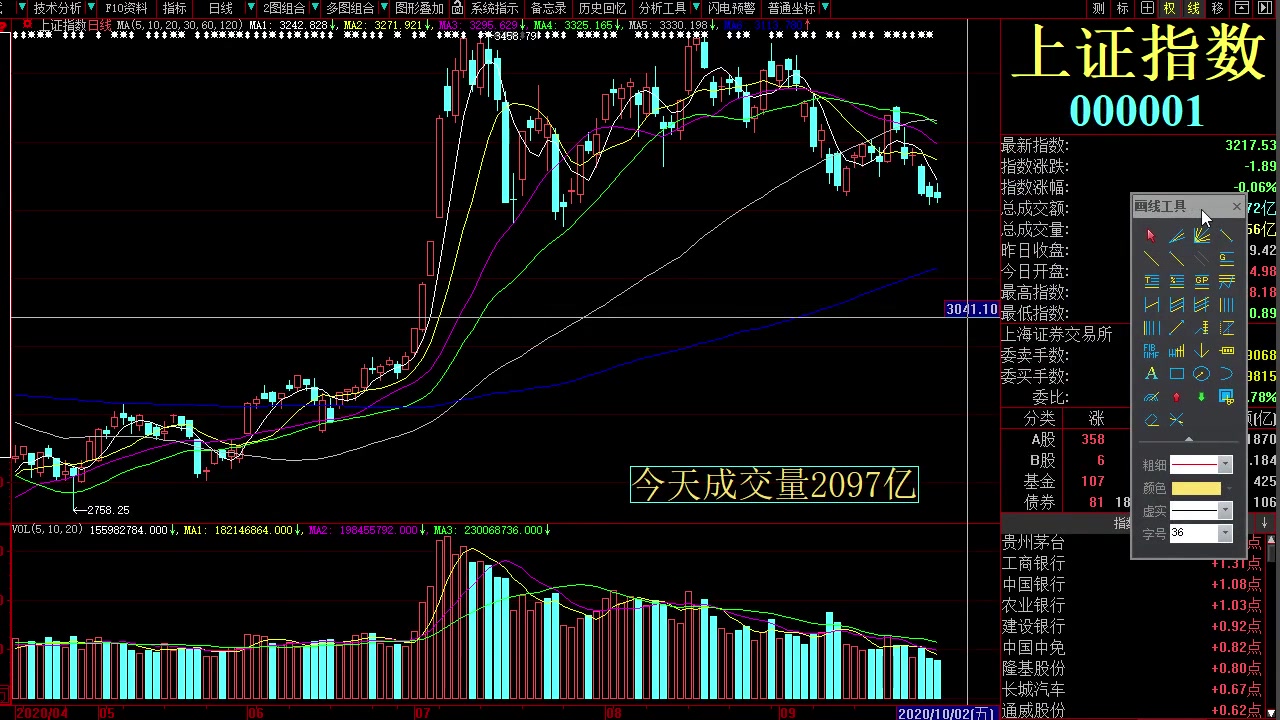Click the blue save drawings icon

[1227, 397]
